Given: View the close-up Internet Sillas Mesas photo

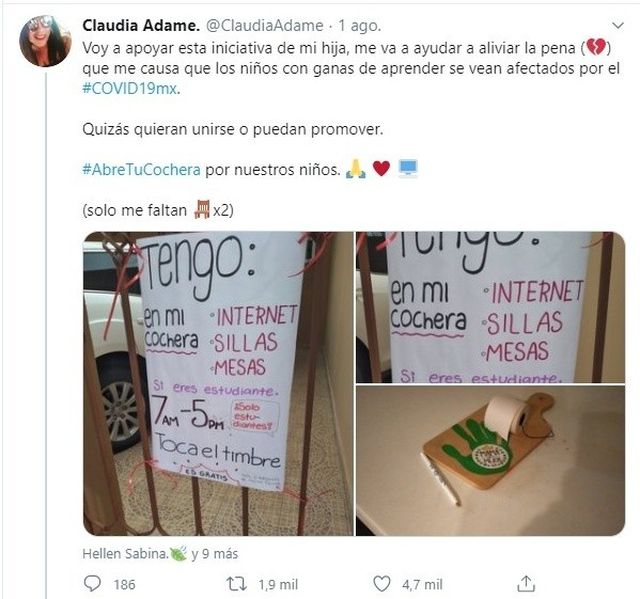Looking at the screenshot, I should point(490,307).
